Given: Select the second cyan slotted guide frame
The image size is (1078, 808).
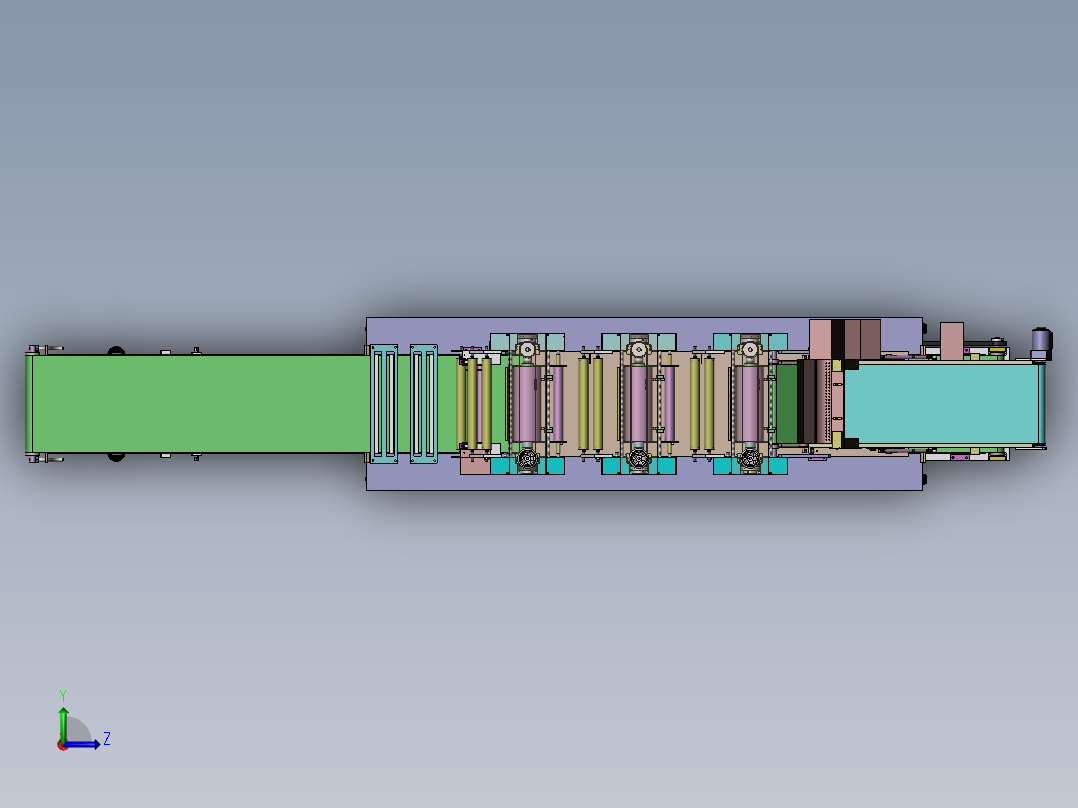Looking at the screenshot, I should (424, 404).
